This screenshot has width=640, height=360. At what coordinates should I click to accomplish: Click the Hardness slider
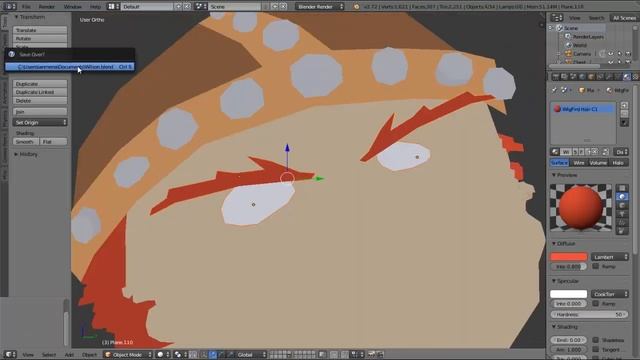[589, 315]
